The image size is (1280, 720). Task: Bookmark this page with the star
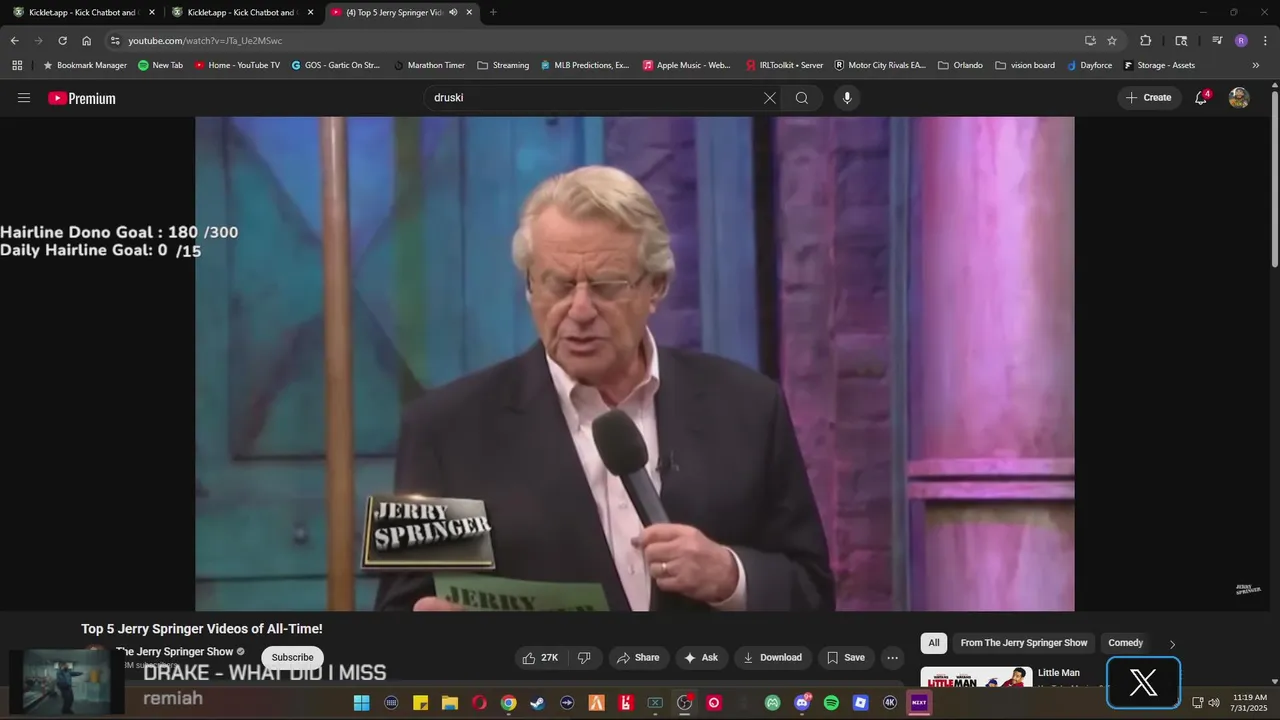(x=1112, y=41)
